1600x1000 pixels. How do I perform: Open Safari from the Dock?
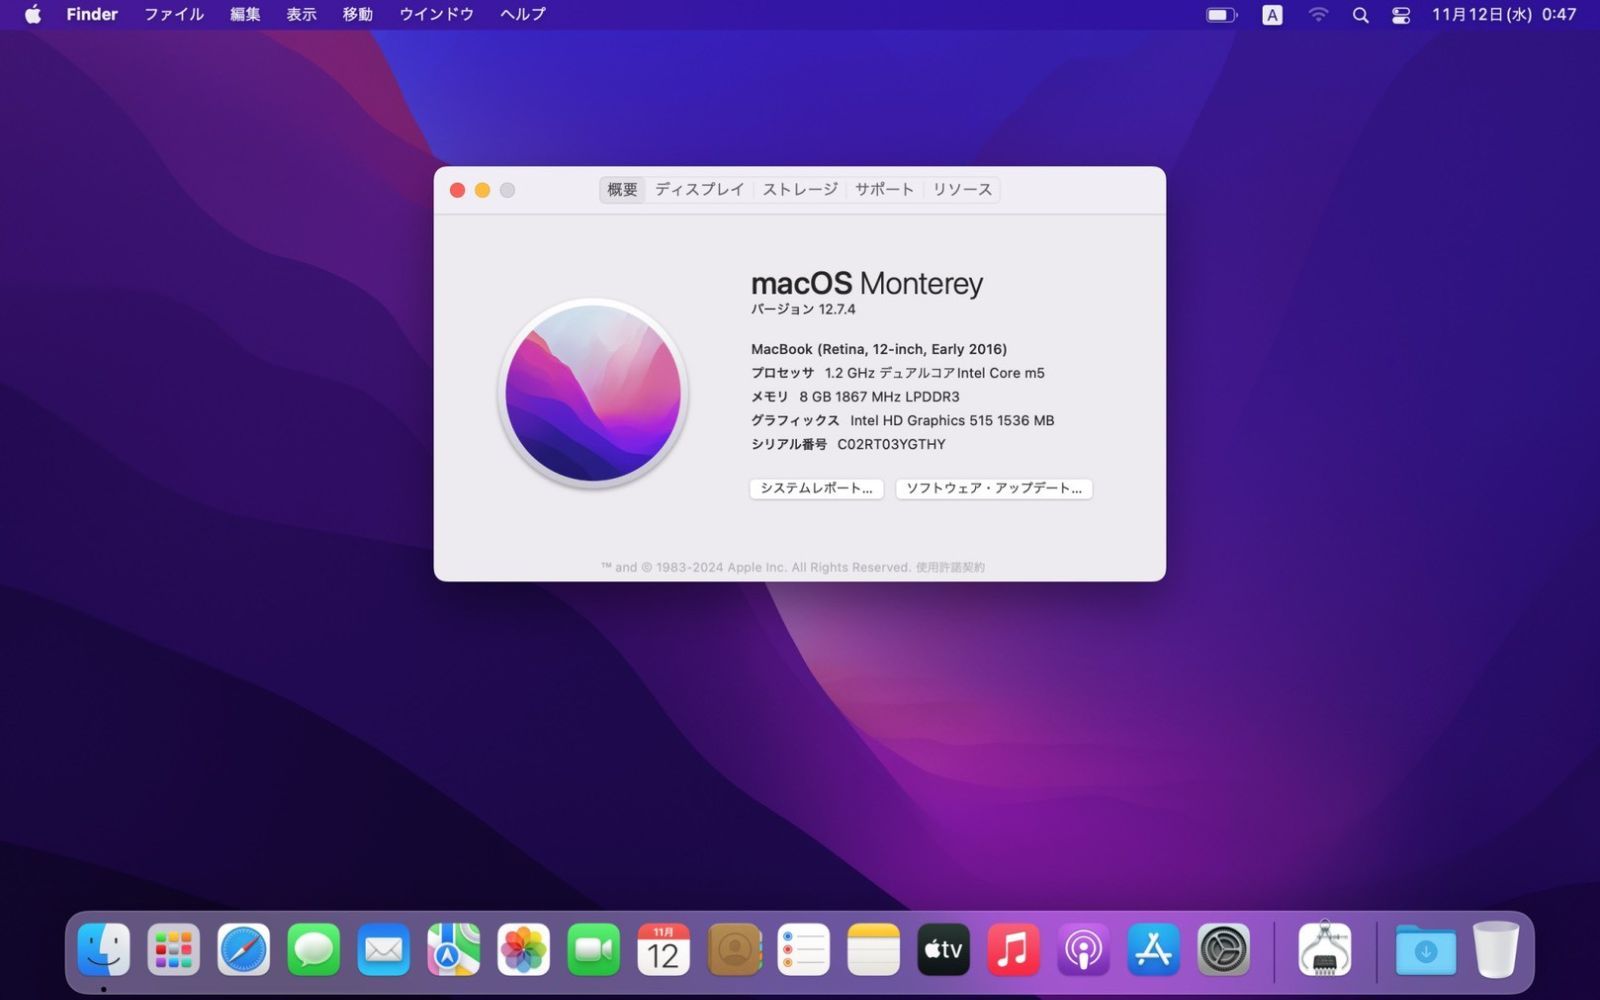point(243,949)
